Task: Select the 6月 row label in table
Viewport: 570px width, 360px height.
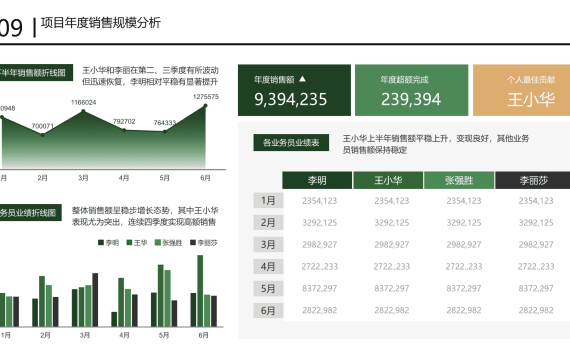Action: tap(268, 311)
